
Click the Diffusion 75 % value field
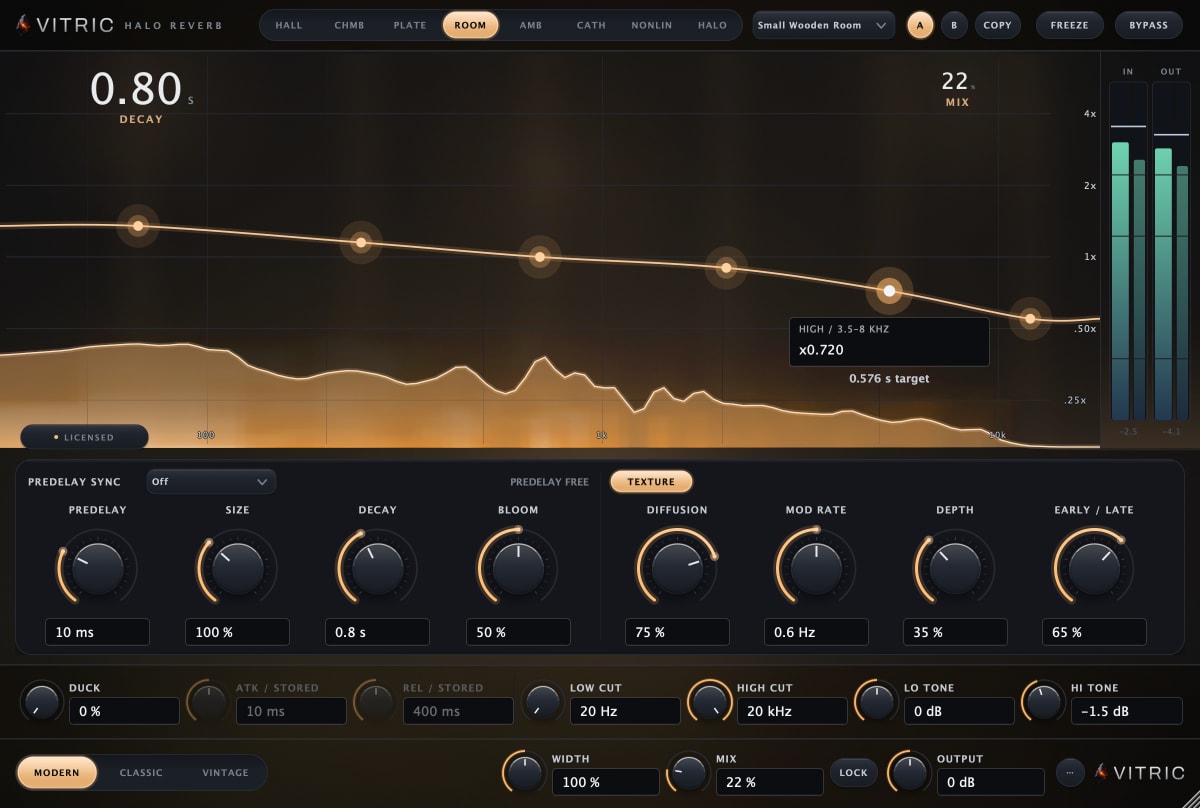677,632
